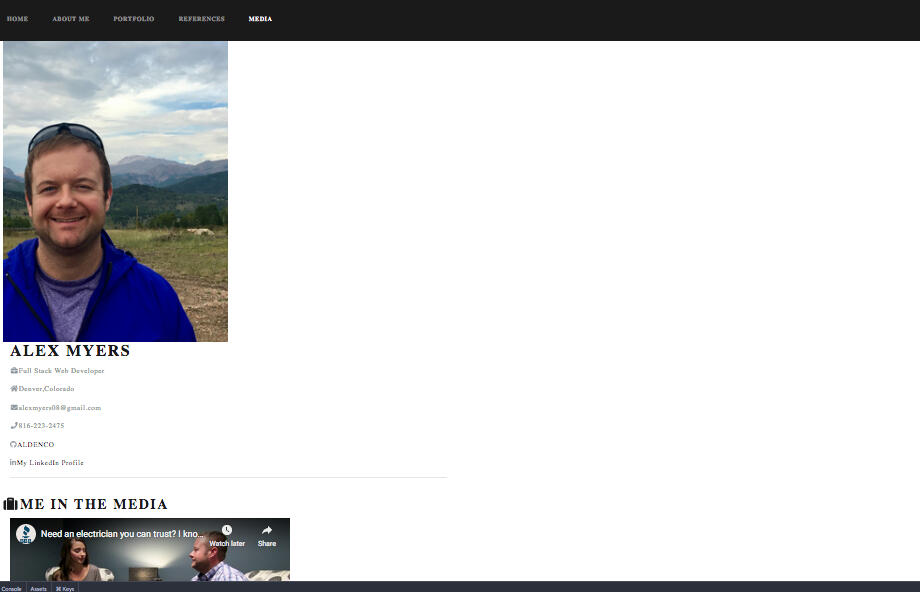
Task: Navigate to the HOME menu item
Action: point(17,18)
